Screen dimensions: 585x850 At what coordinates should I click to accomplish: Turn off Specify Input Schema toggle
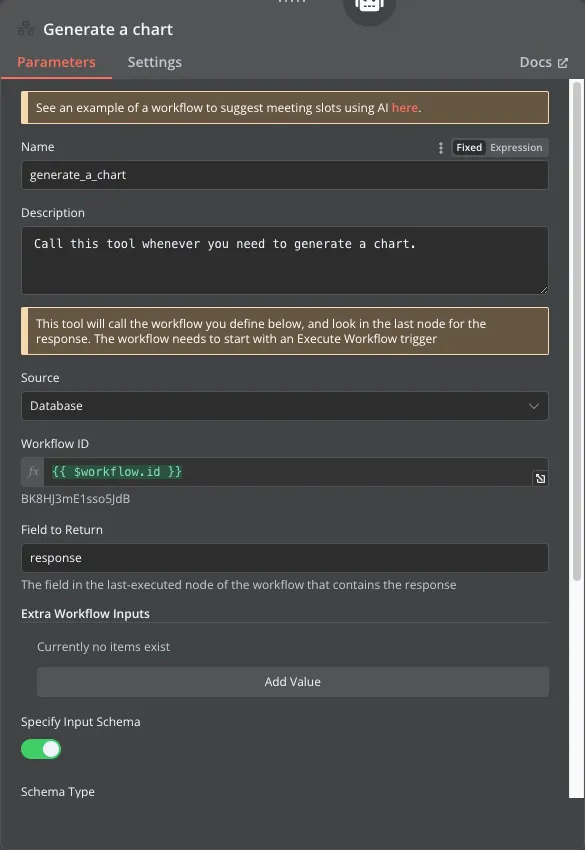click(x=41, y=749)
